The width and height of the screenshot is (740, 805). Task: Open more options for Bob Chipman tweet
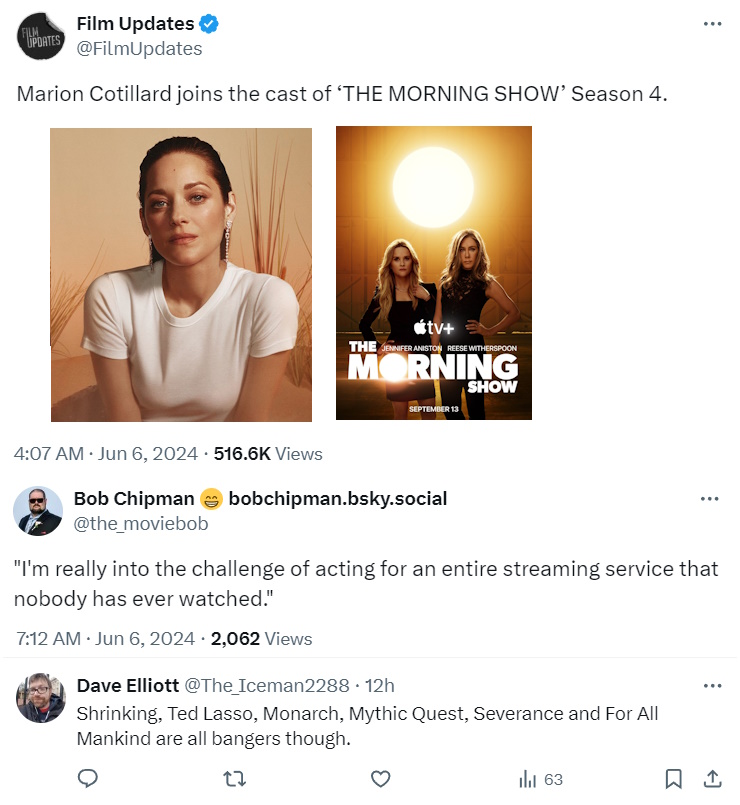(x=710, y=498)
